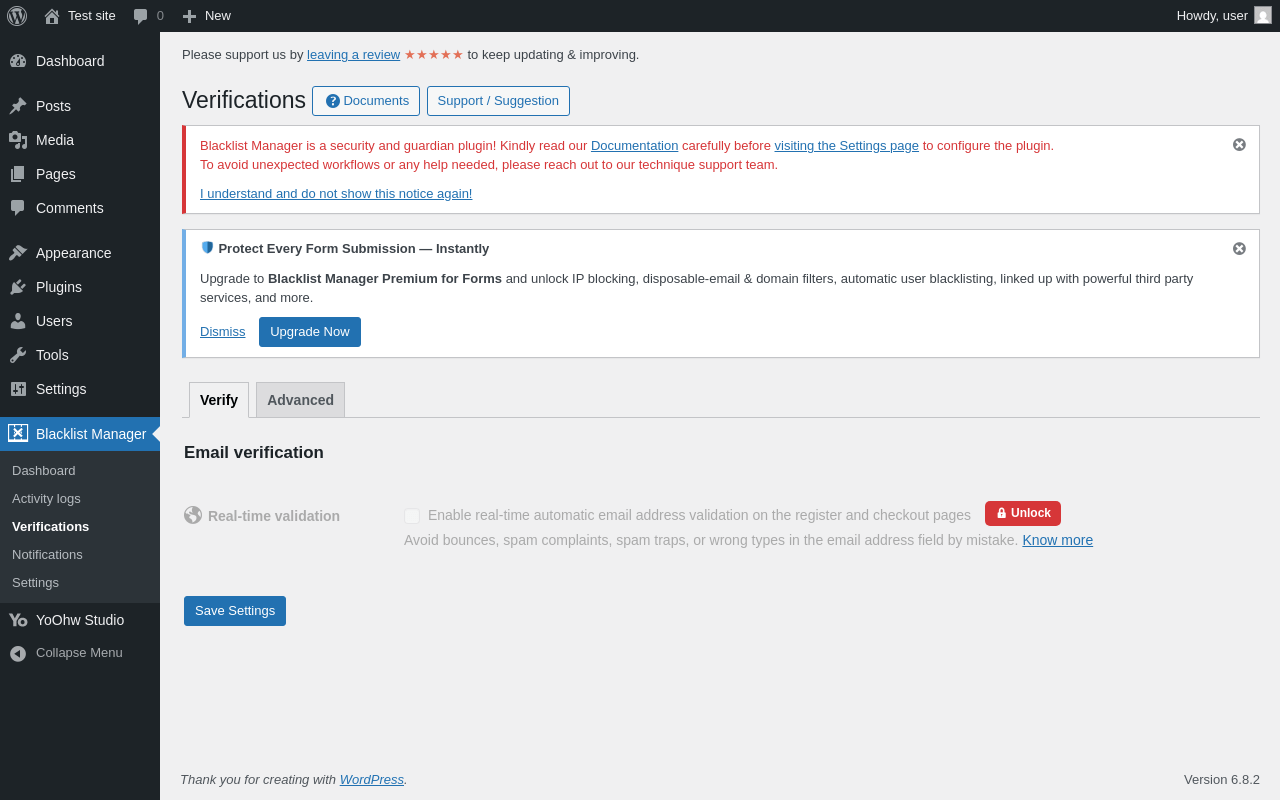Open the comments bubble icon in admin bar
The image size is (1280, 800).
point(141,16)
